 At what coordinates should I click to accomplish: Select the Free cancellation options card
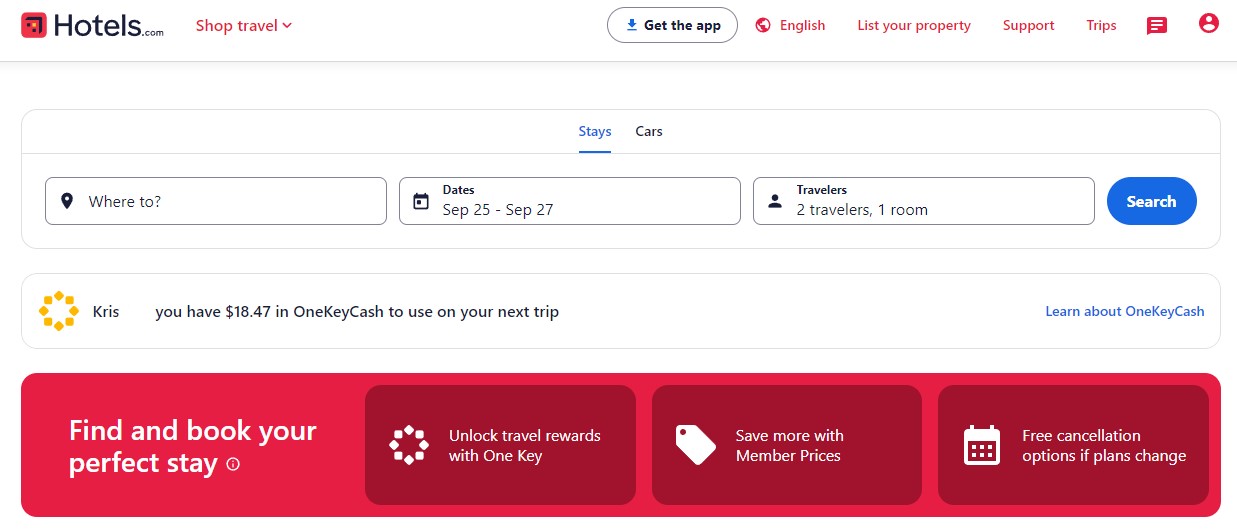tap(1073, 445)
